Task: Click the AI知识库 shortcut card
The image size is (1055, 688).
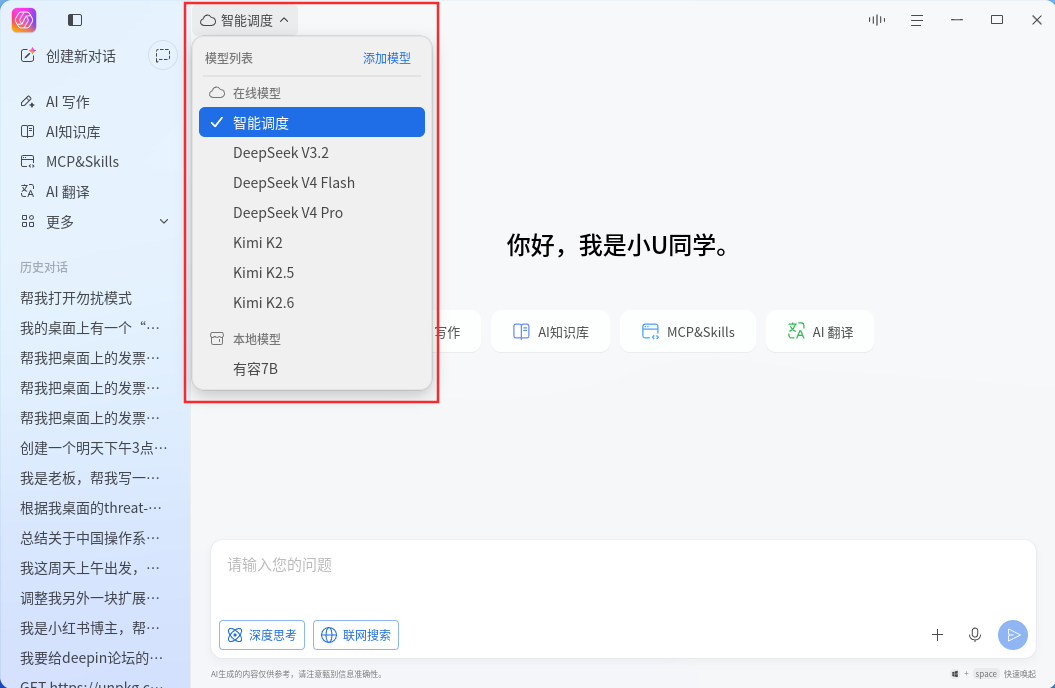Action: pos(550,332)
